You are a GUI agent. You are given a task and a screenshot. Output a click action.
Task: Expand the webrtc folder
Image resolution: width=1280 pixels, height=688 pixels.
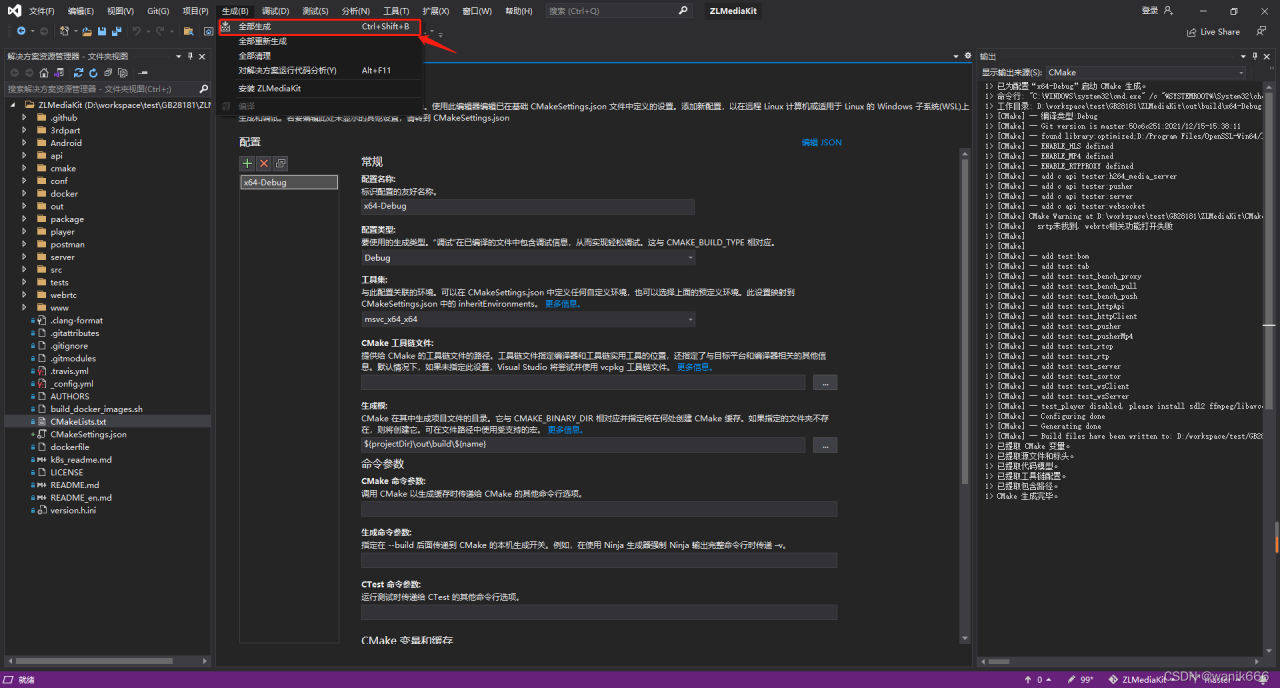25,295
